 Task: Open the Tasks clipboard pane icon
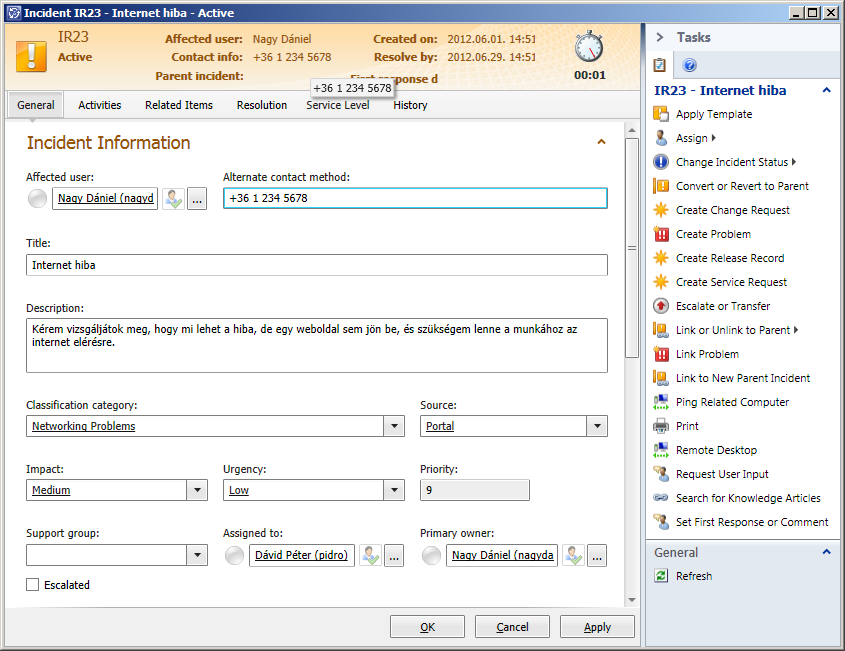tap(660, 65)
